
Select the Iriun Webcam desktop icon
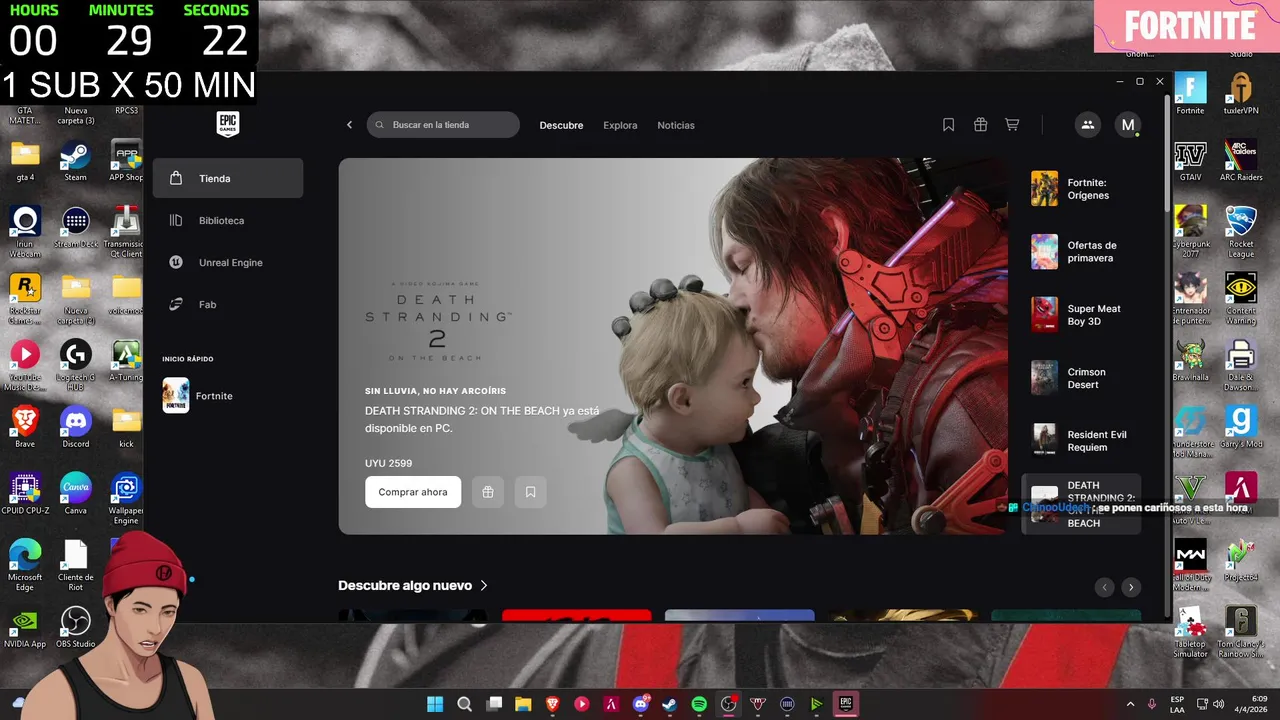click(25, 231)
